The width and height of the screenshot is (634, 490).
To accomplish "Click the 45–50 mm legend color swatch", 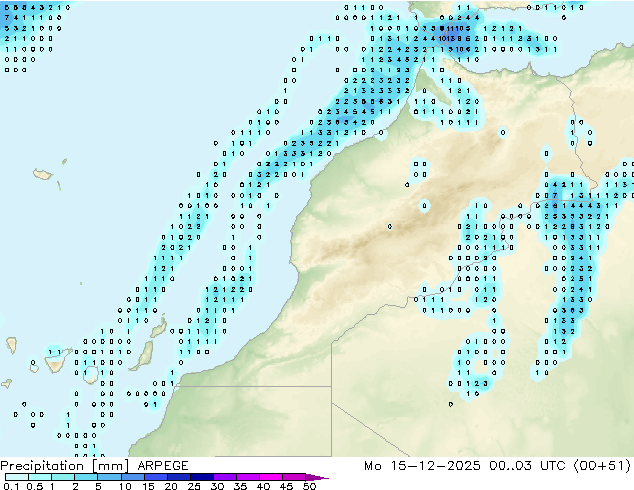I will 294,477.
